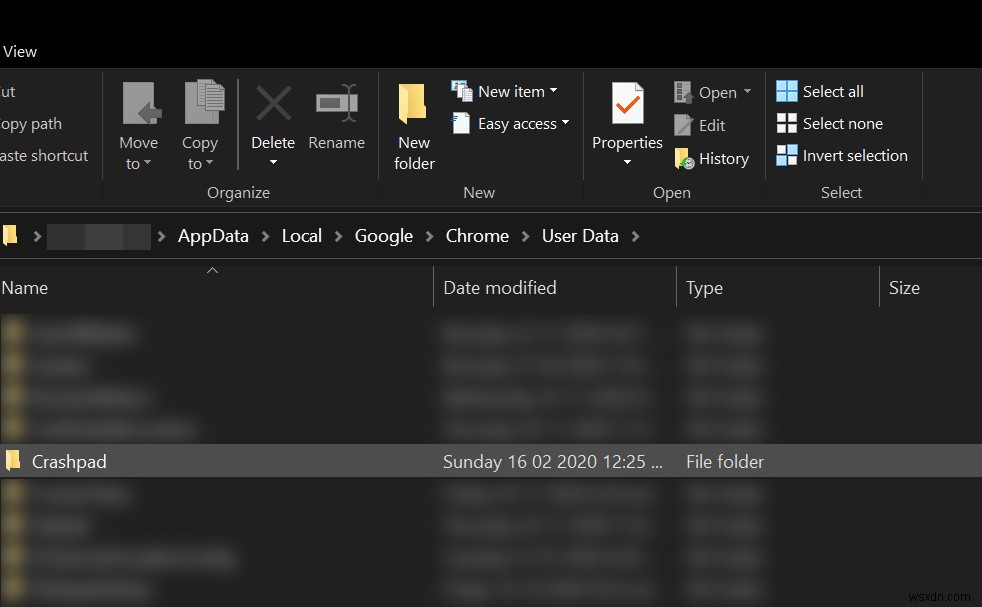Click the Invert selection label

click(855, 155)
